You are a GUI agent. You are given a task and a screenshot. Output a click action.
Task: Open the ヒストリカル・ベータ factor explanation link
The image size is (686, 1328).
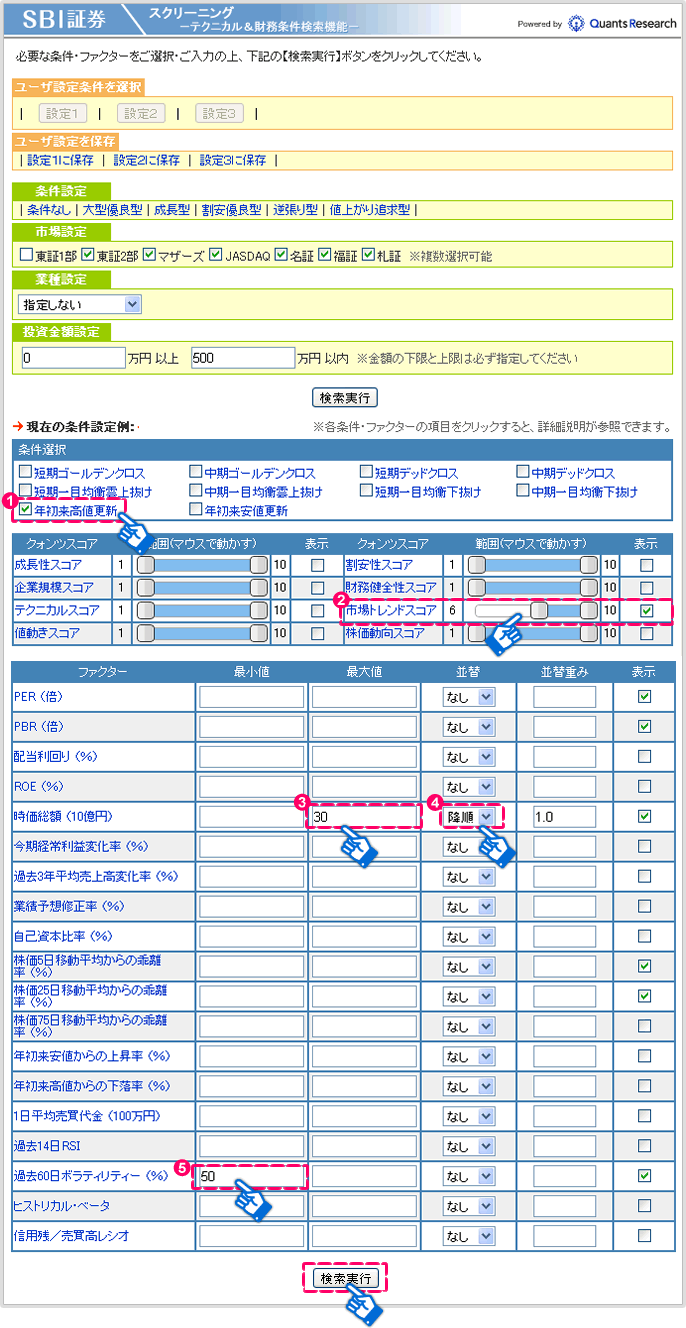click(x=61, y=1205)
